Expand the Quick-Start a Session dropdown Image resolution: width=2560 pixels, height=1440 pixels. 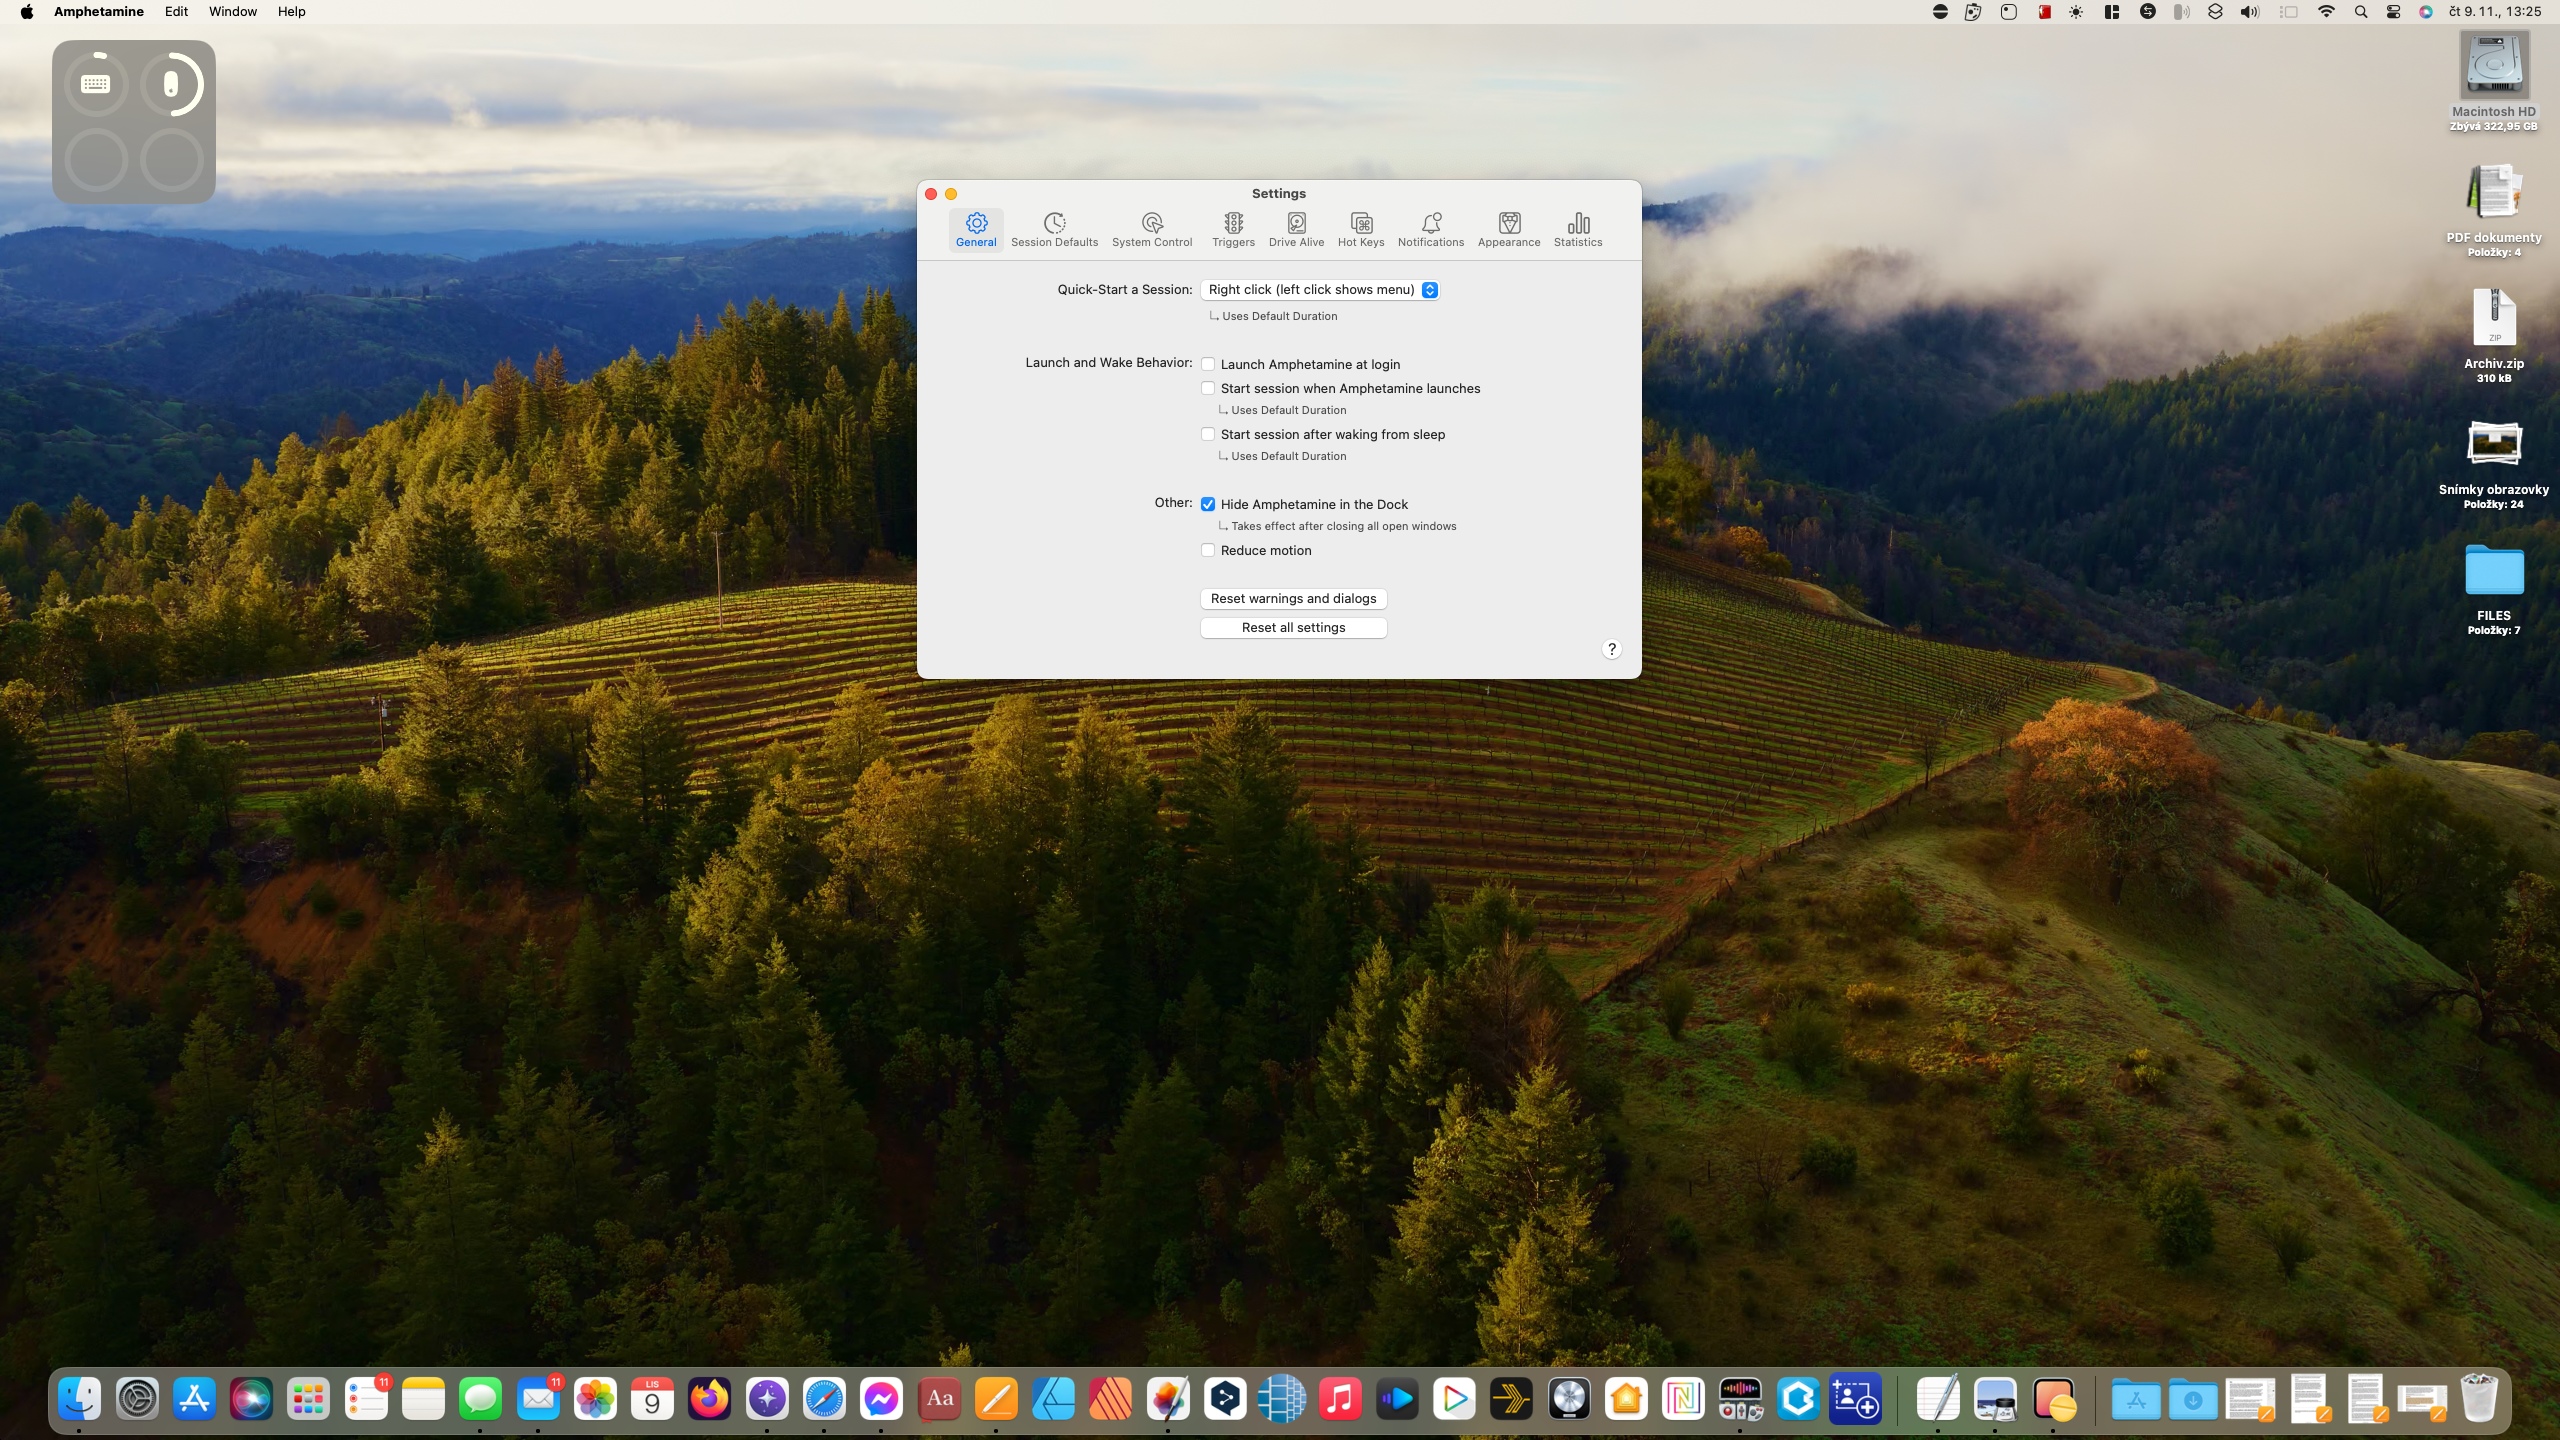click(1320, 290)
